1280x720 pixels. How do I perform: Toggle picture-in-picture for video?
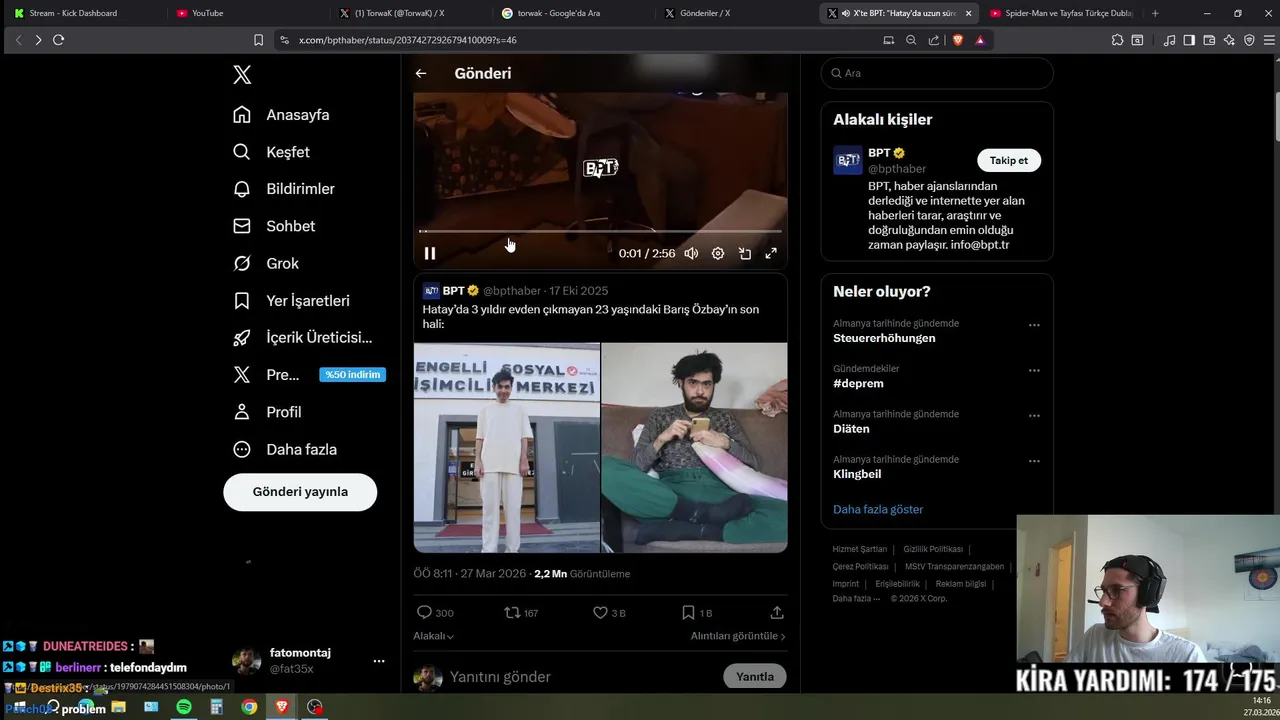(x=745, y=254)
